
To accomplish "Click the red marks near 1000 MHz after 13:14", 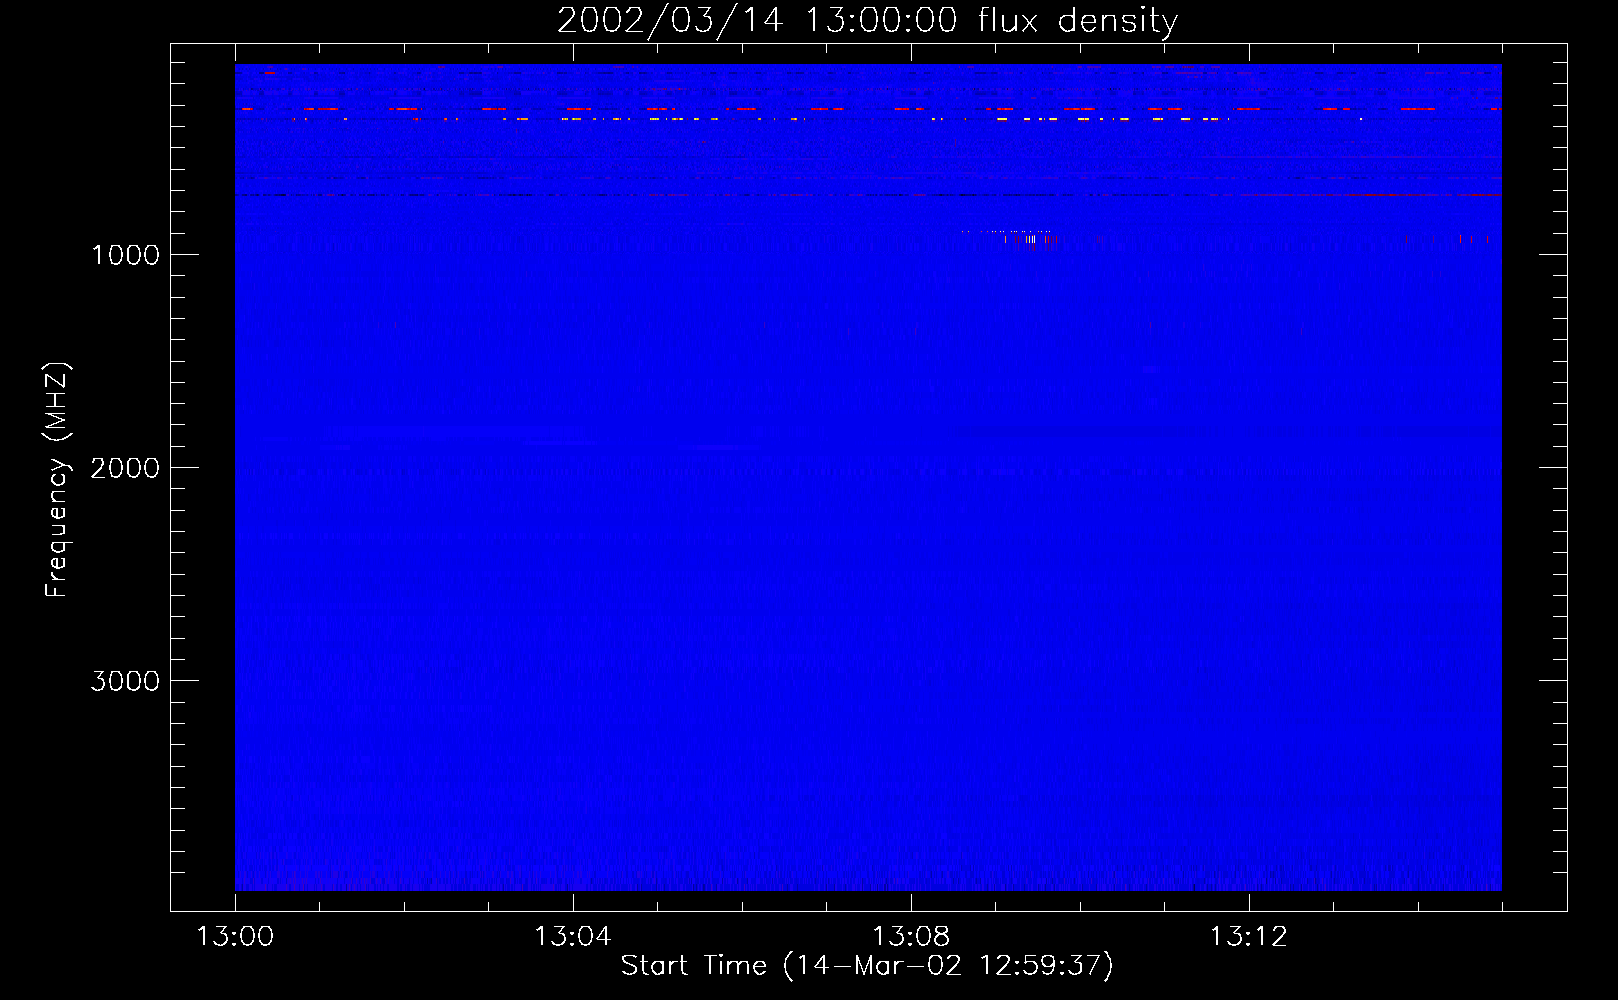I will (x=1459, y=239).
